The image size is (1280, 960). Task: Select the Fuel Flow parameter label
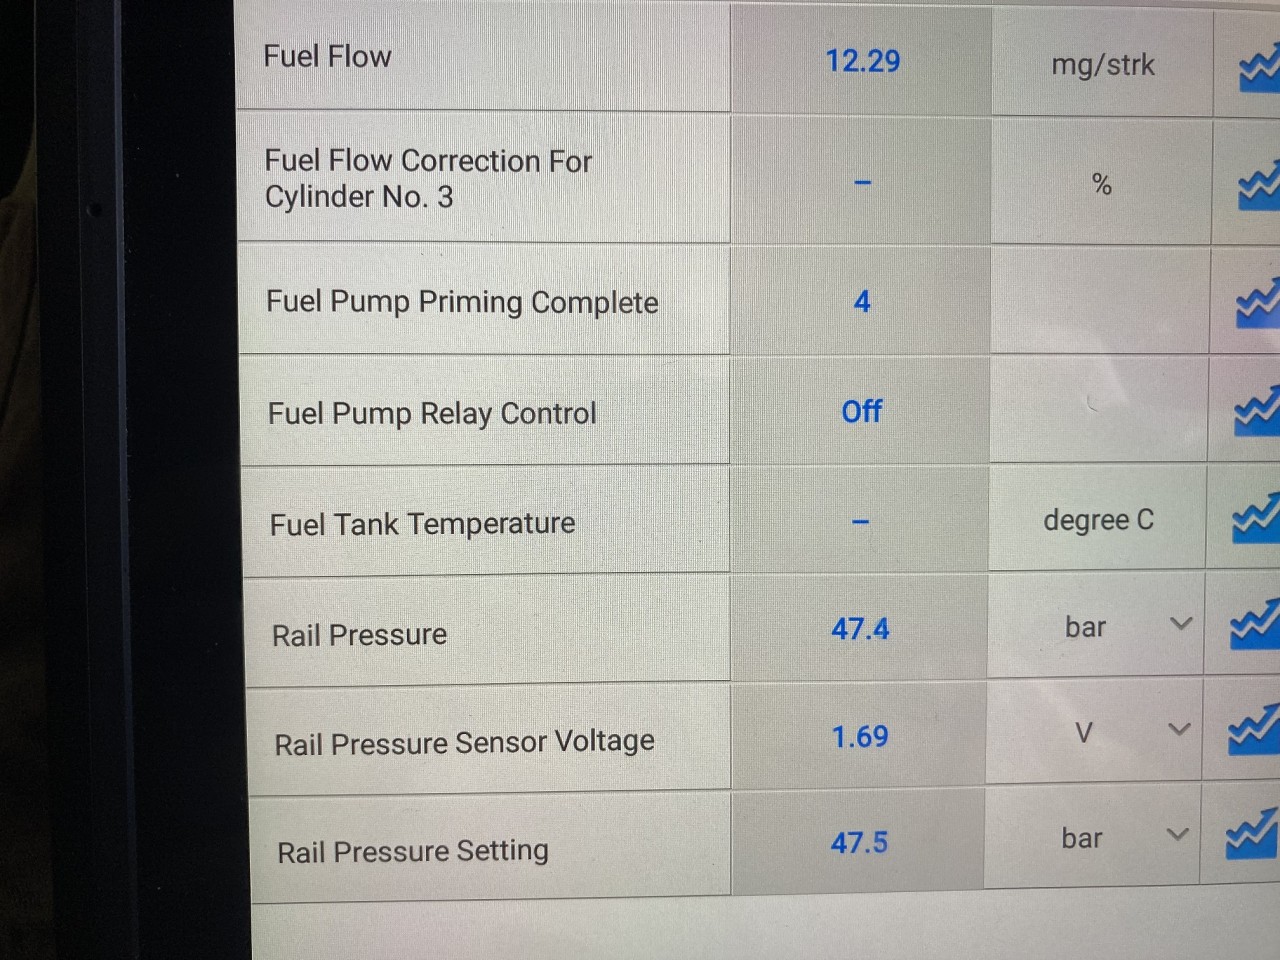click(x=328, y=56)
